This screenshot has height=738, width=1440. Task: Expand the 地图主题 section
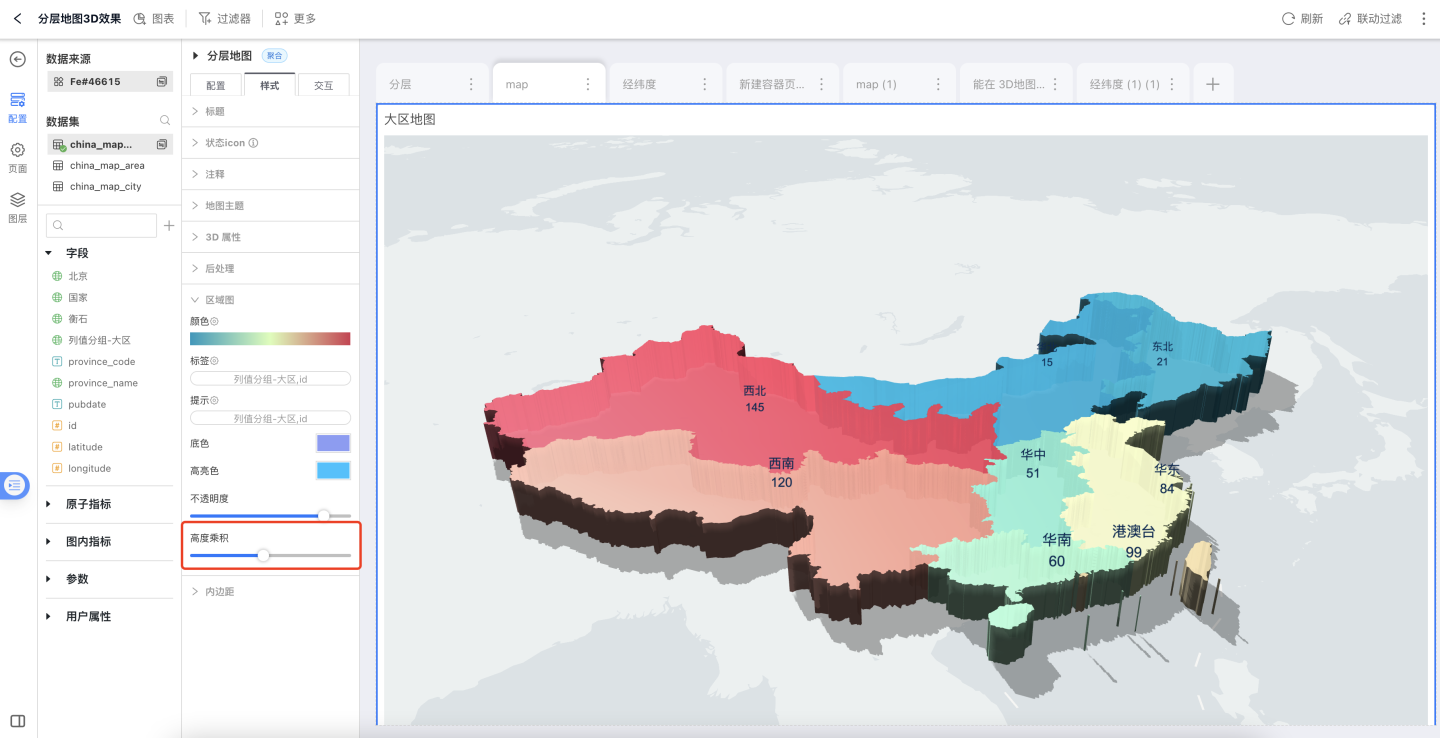click(x=224, y=205)
